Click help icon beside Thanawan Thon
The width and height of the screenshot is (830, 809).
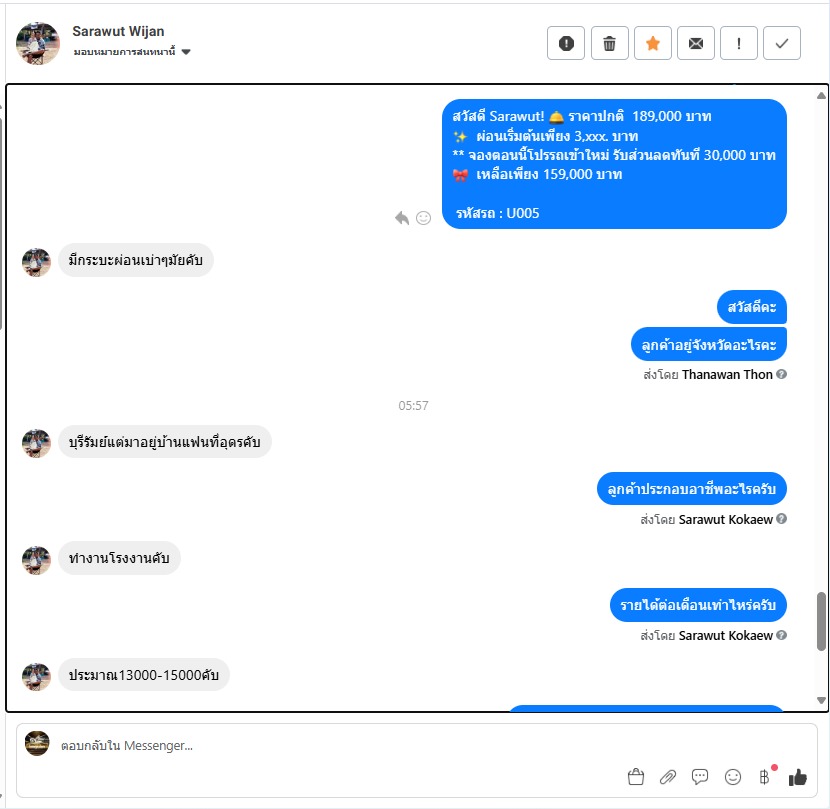(781, 374)
